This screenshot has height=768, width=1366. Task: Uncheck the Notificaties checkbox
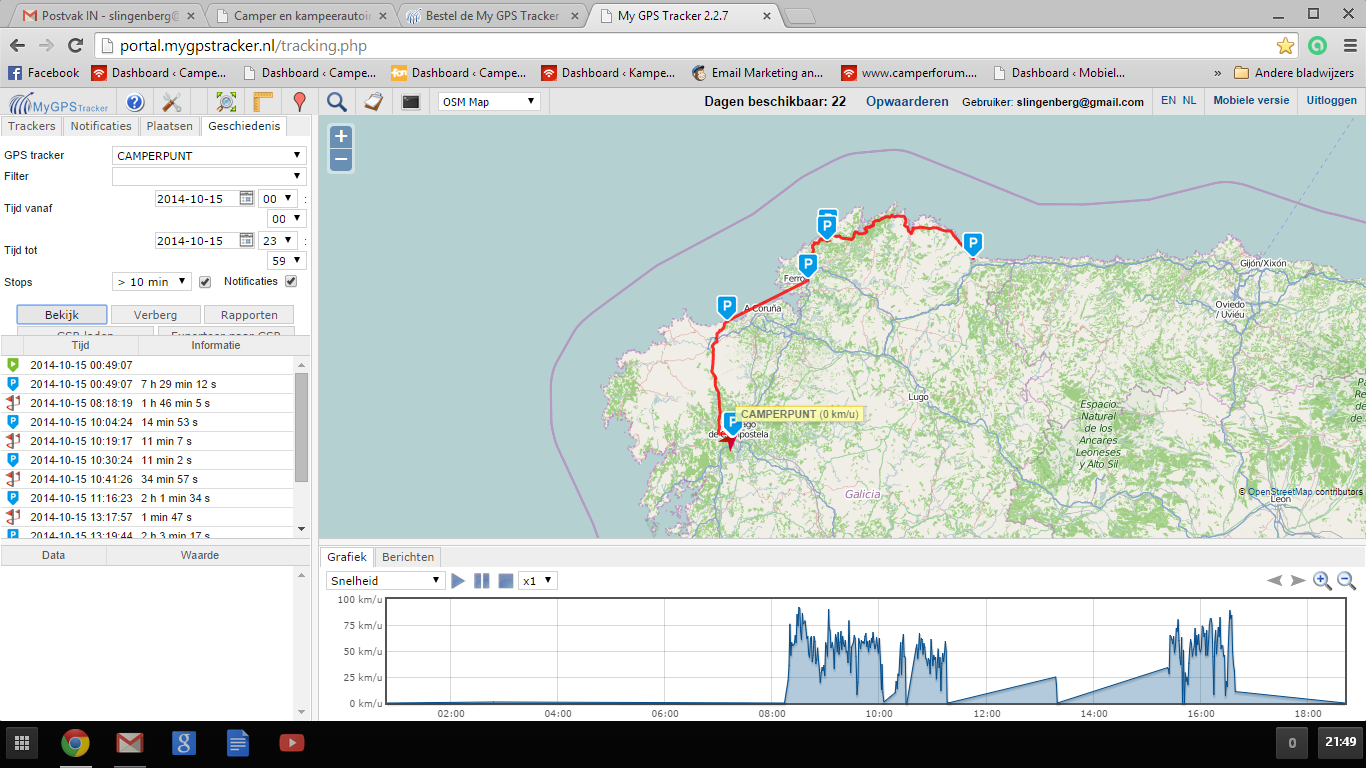[291, 282]
